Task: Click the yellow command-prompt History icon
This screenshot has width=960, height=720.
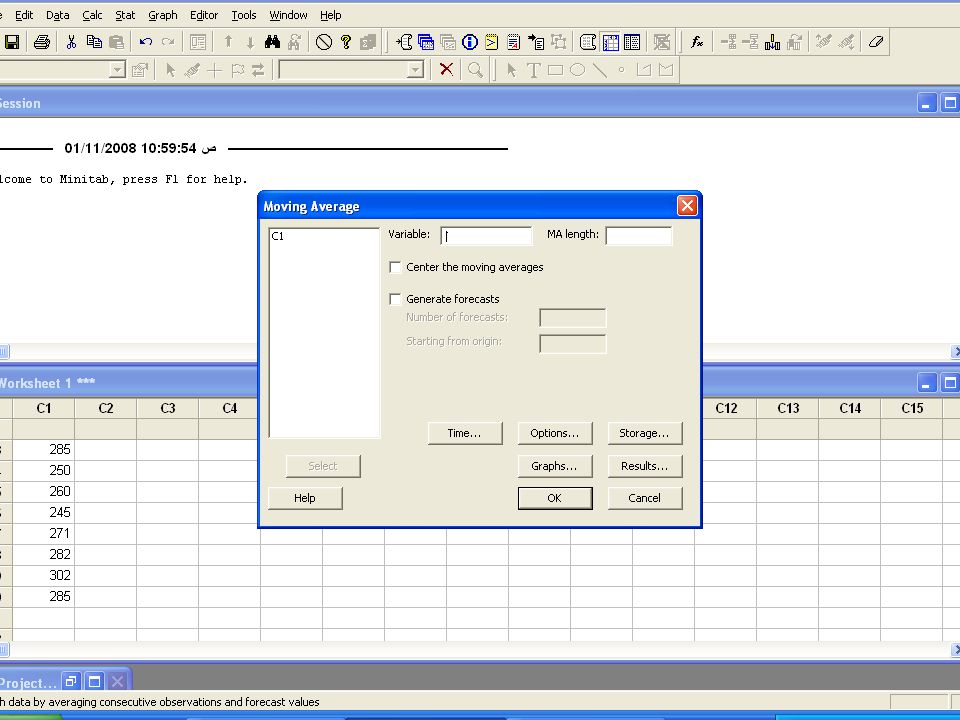Action: click(x=492, y=42)
